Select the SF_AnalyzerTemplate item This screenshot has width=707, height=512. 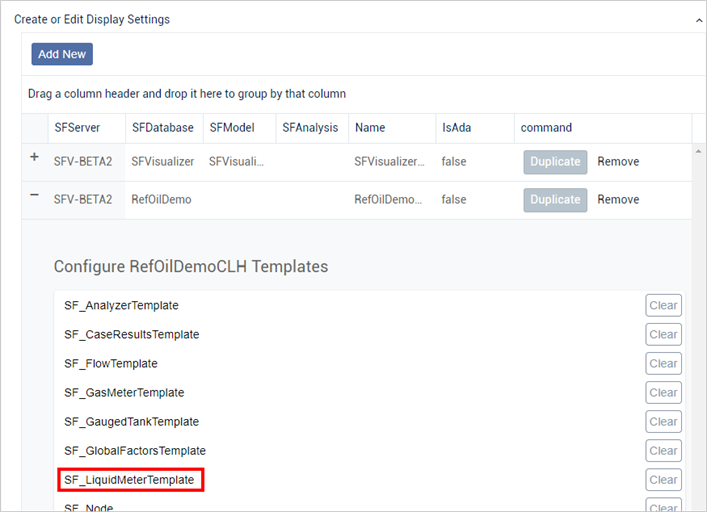[x=121, y=306]
